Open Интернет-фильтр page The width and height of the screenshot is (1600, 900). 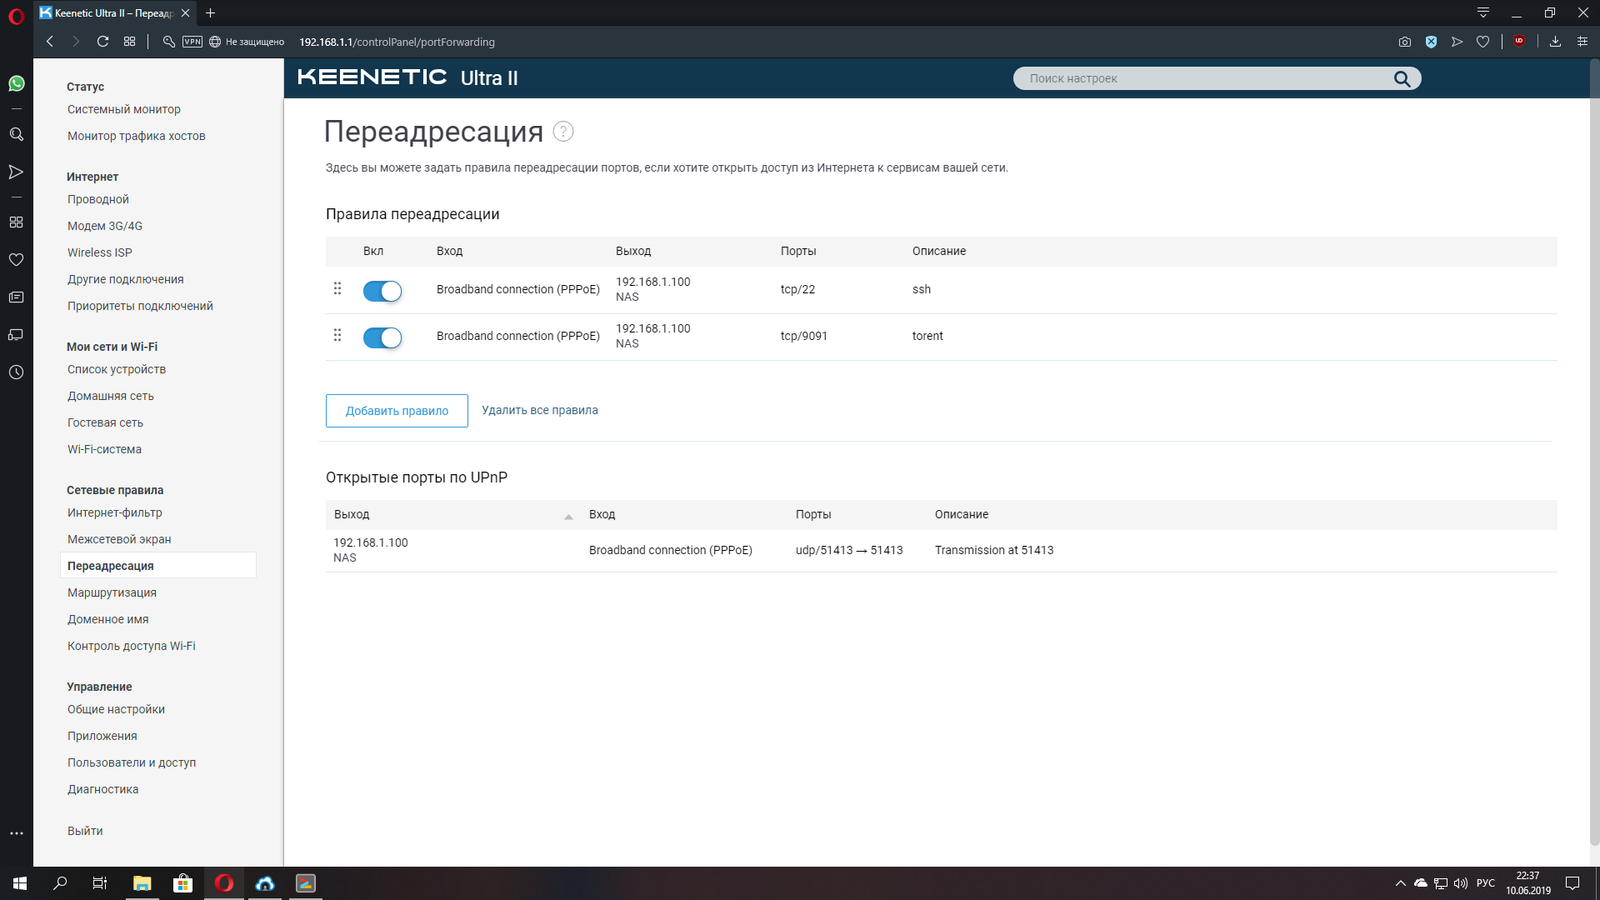115,513
